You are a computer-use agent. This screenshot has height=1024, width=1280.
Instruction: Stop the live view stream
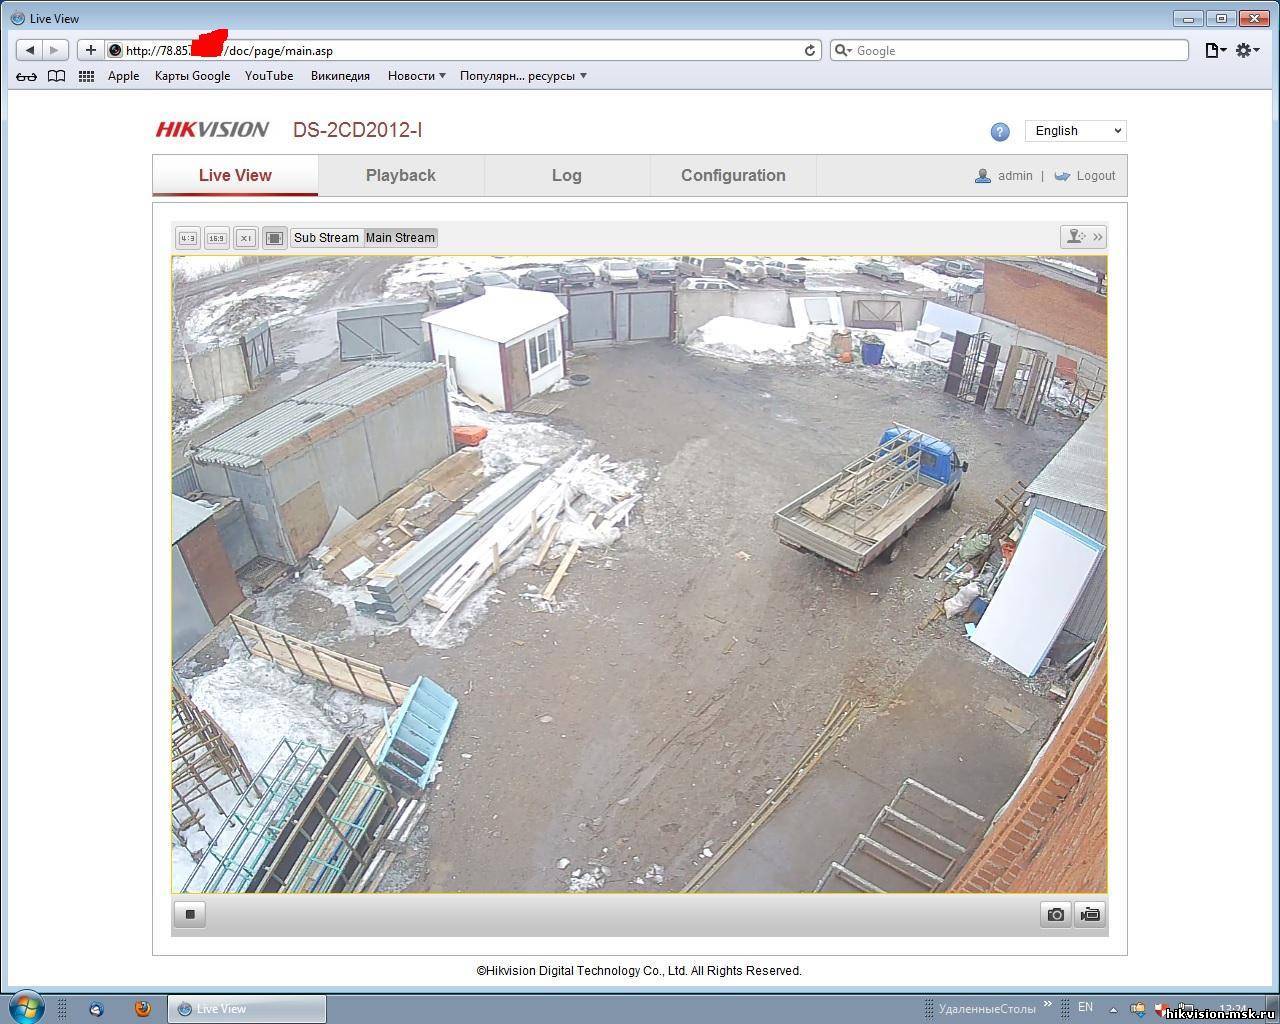(x=190, y=914)
